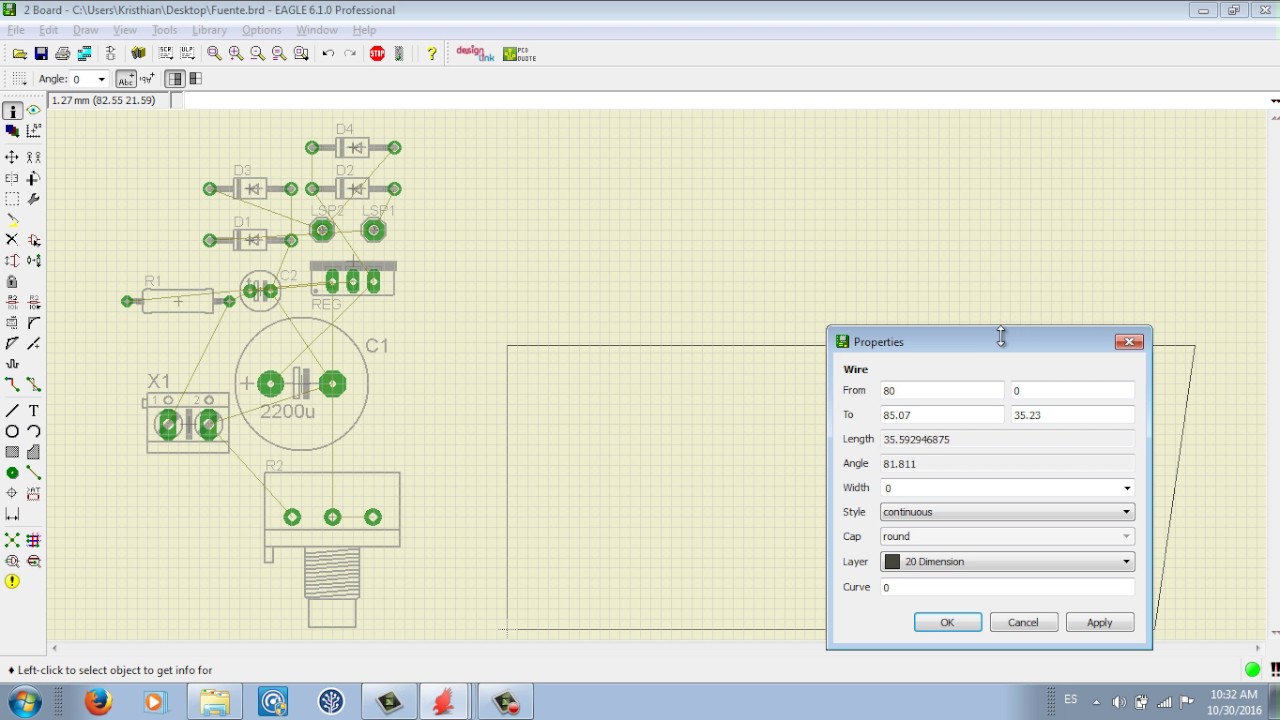Screen dimensions: 1280x720
Task: Select the Info tool
Action: click(12, 111)
